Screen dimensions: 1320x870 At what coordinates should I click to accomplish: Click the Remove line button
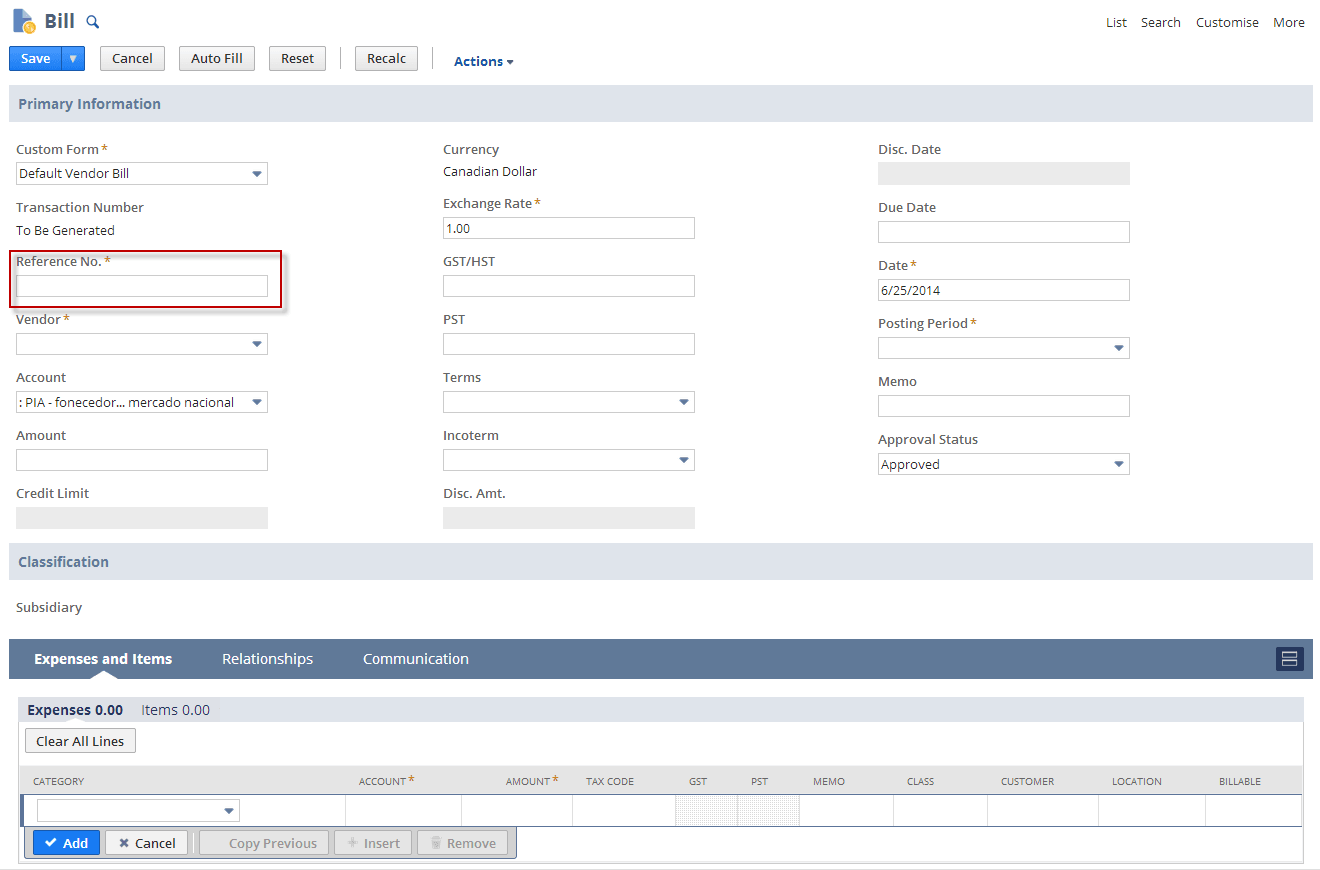tap(462, 843)
